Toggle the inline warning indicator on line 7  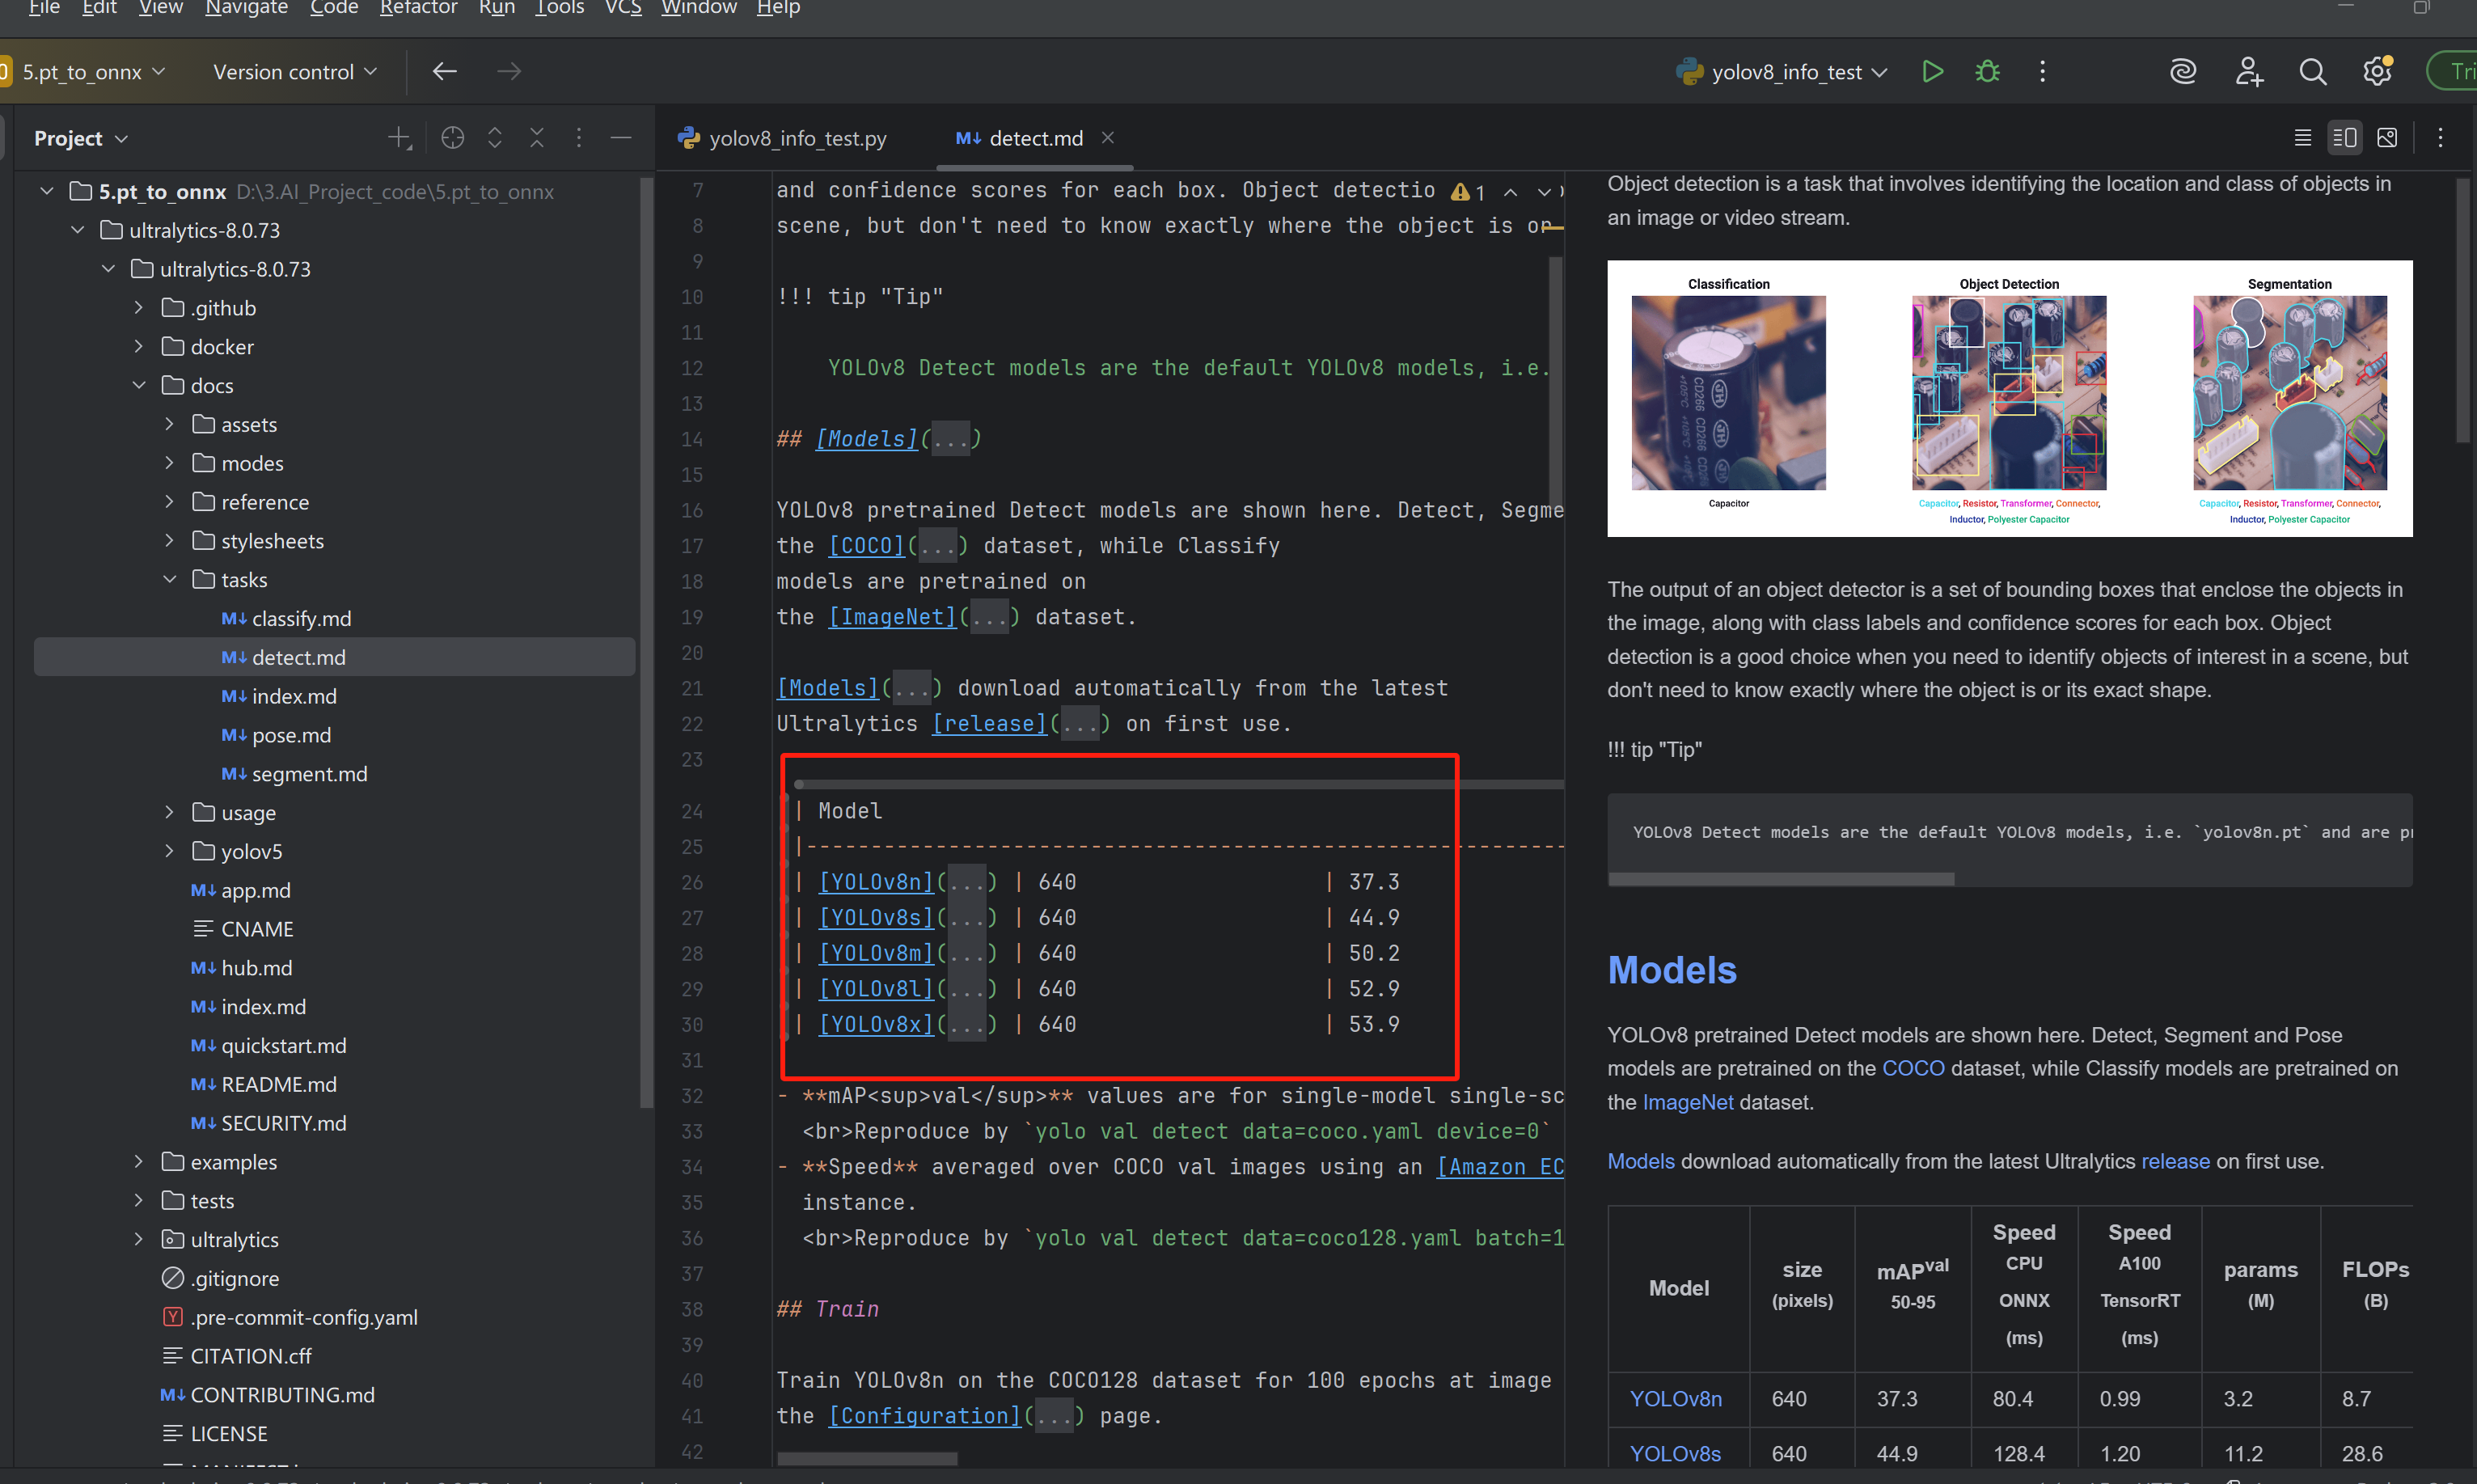pyautogui.click(x=1463, y=192)
